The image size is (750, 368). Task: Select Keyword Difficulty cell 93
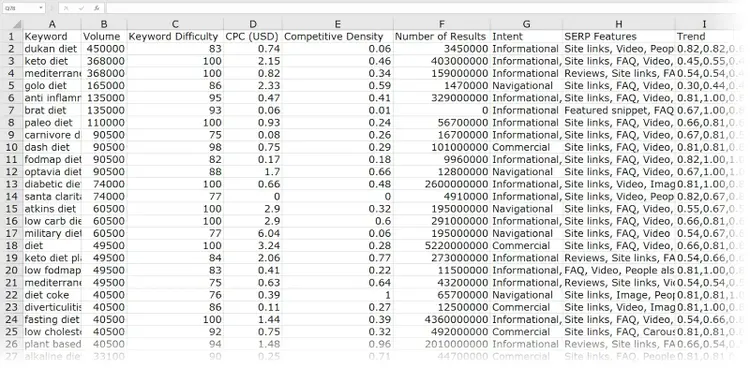click(175, 110)
